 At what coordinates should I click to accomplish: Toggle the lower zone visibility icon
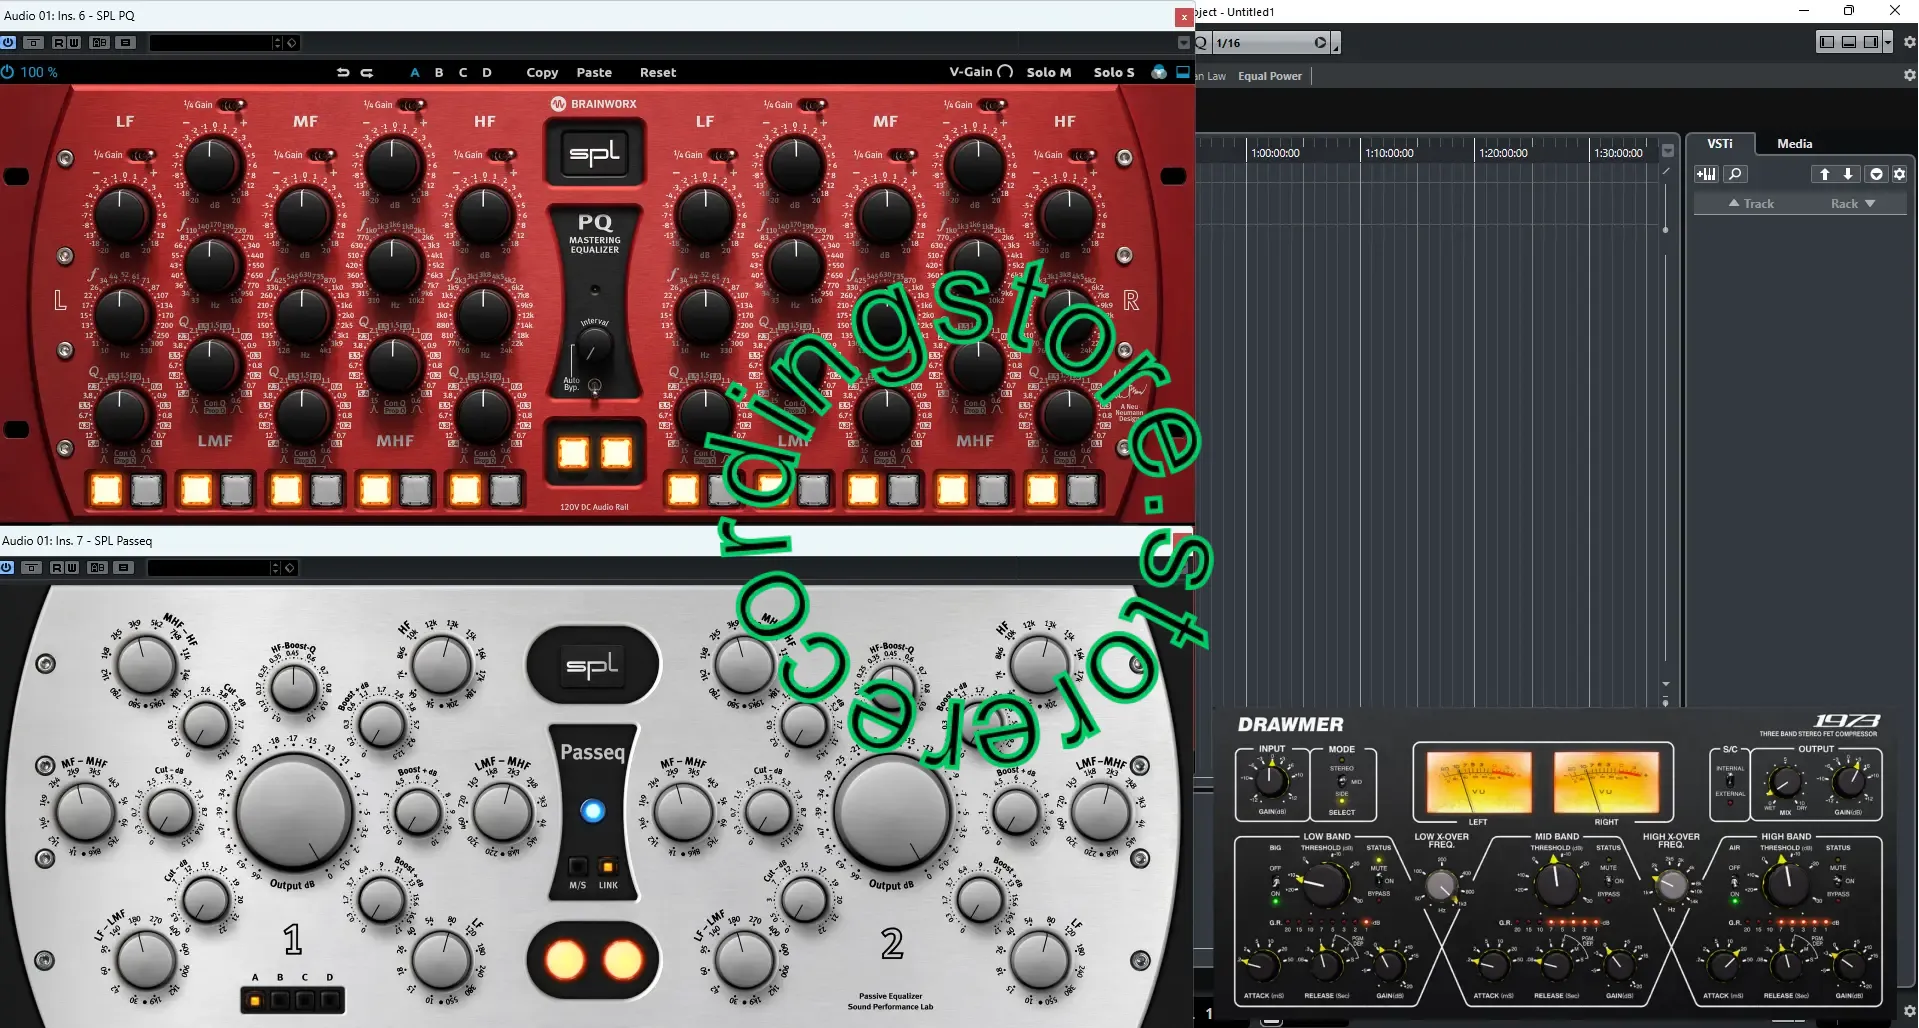[x=1849, y=42]
